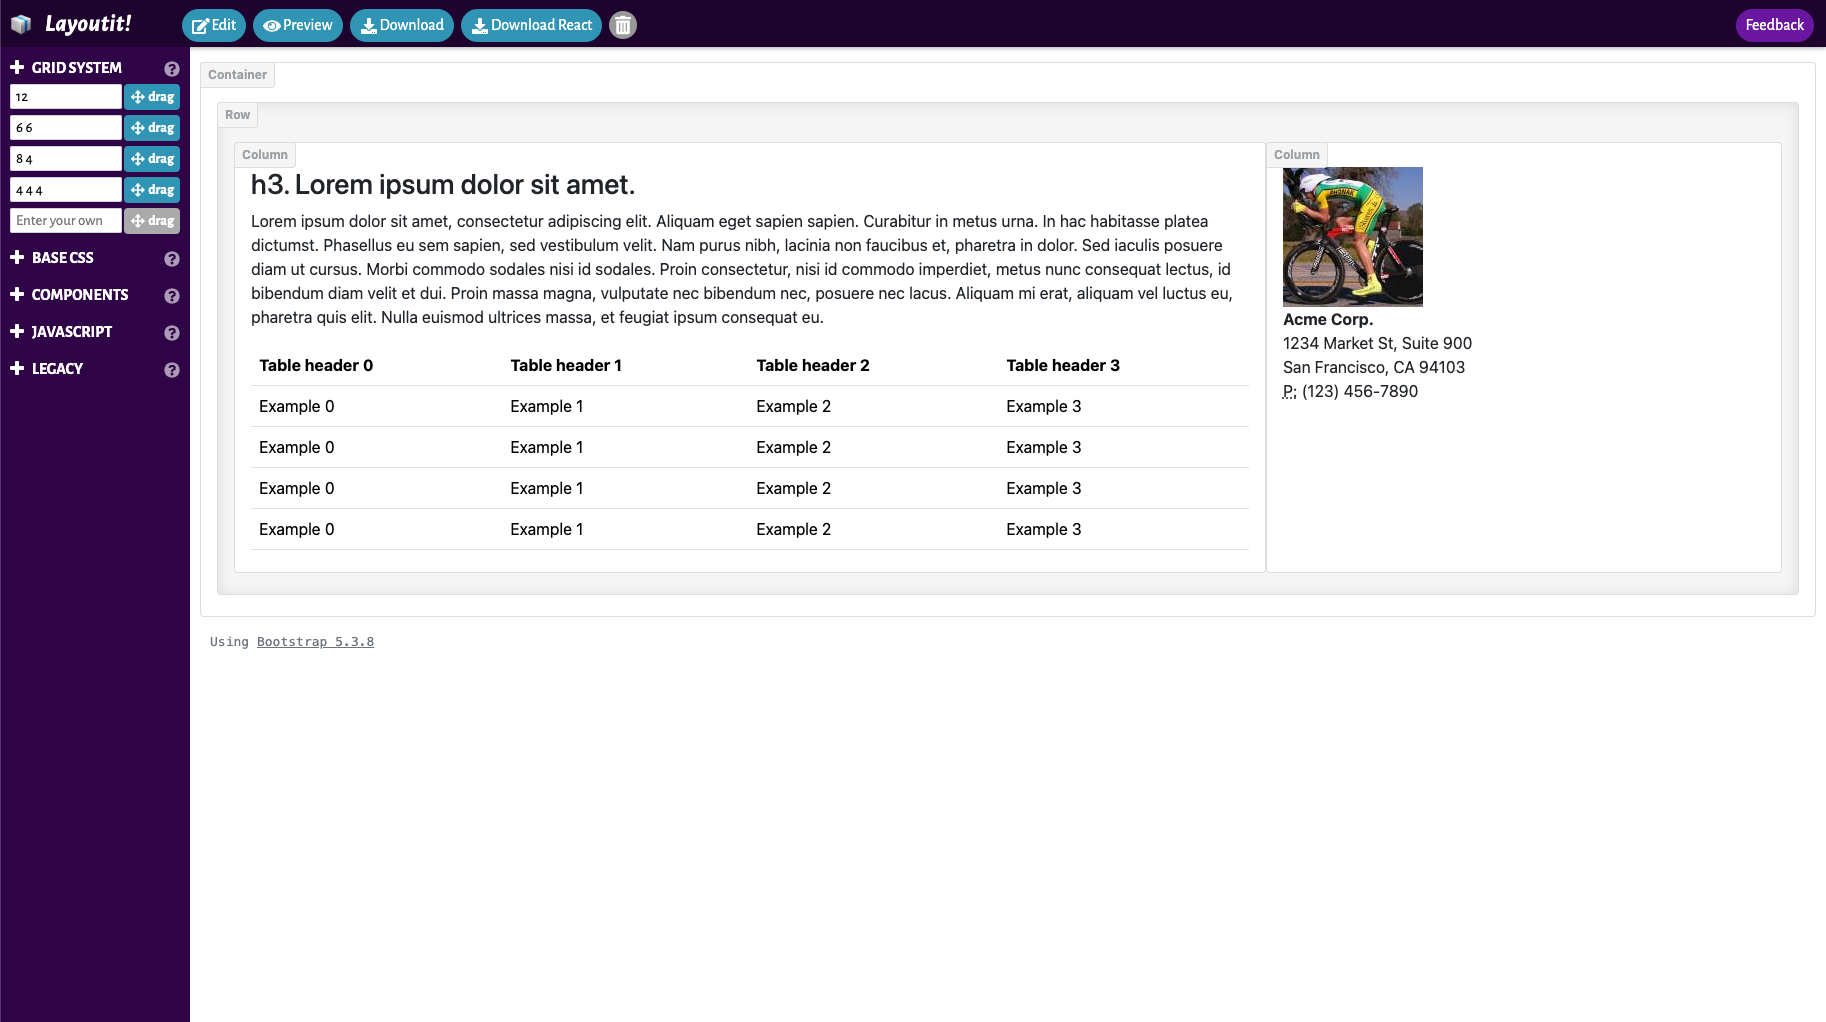
Task: Expand the JavaScript section
Action: pyautogui.click(x=61, y=332)
